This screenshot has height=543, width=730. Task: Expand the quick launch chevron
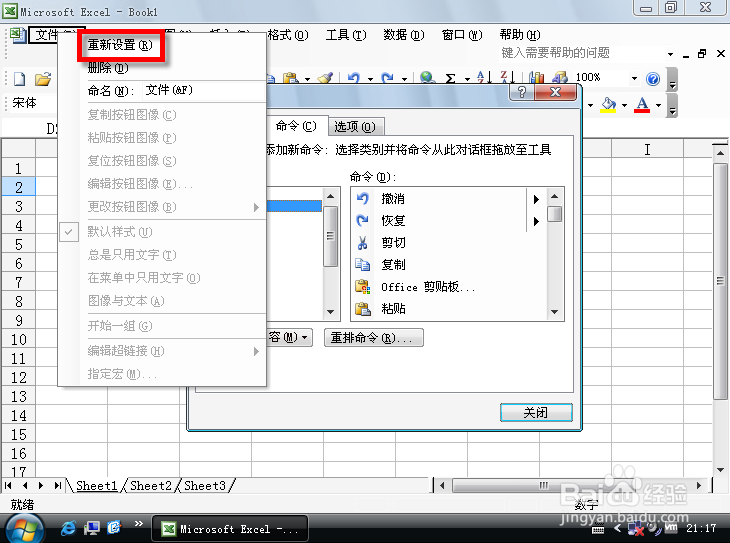[x=138, y=523]
